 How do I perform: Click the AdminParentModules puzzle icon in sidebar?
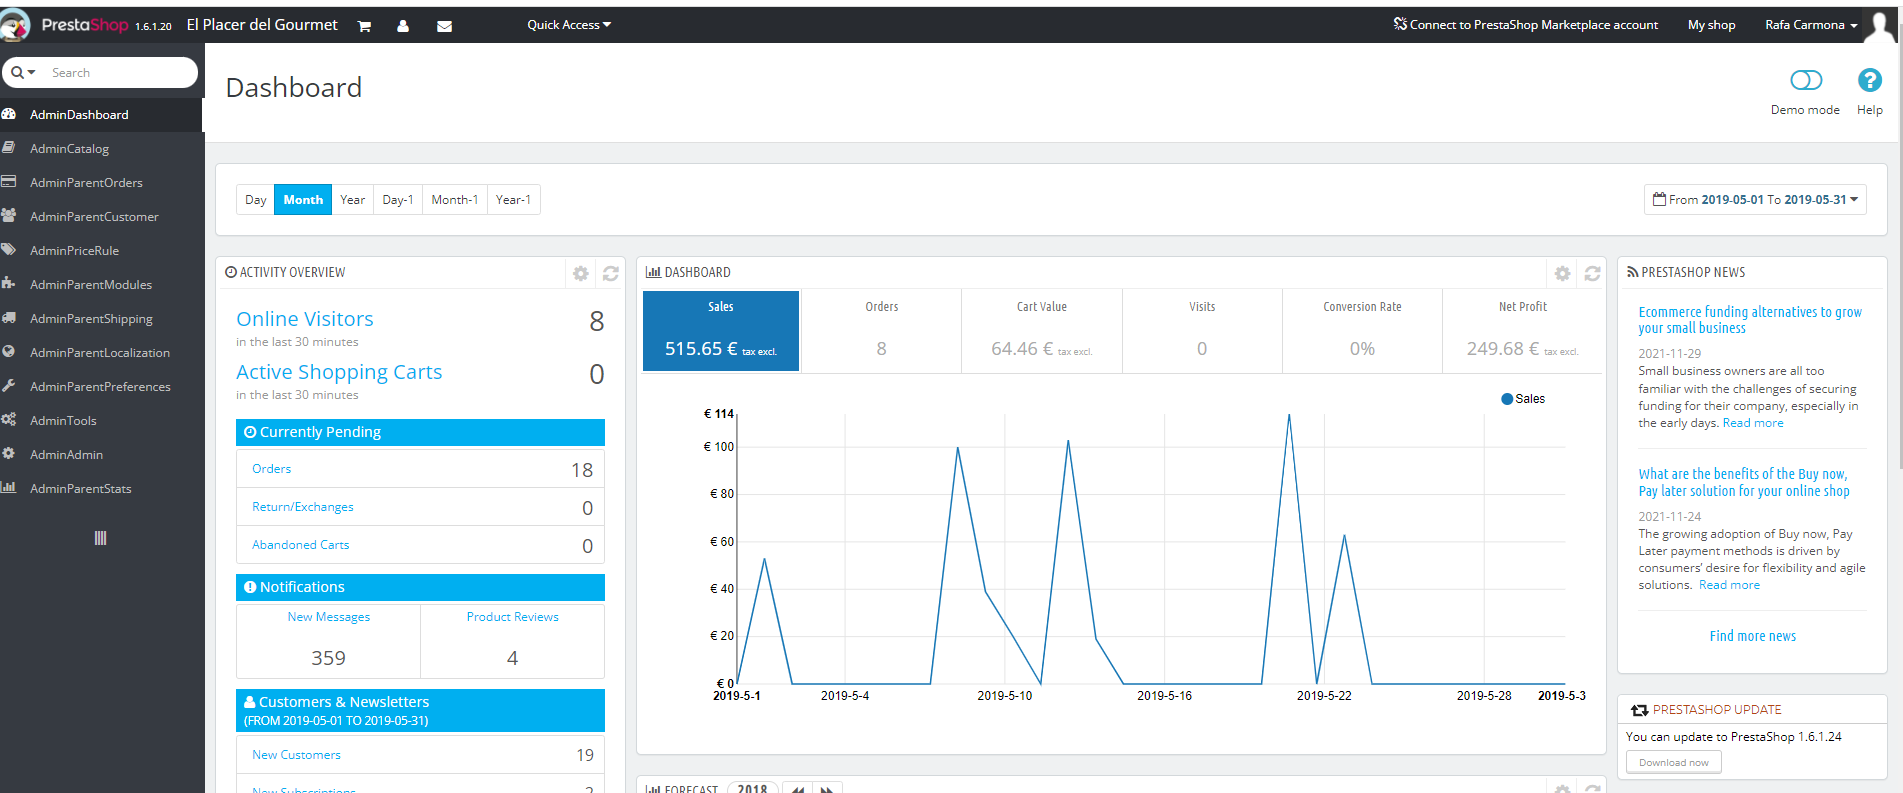(x=9, y=284)
